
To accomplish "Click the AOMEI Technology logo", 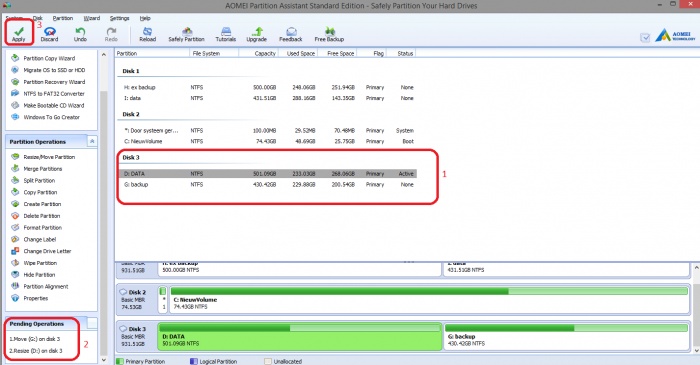I will (x=675, y=36).
